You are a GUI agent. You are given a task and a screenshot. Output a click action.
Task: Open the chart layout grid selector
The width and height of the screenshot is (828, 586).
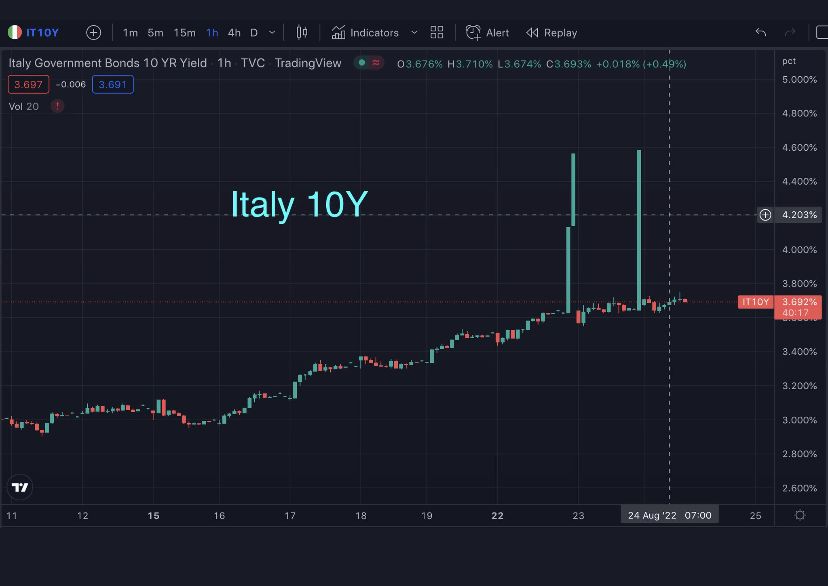click(x=437, y=32)
